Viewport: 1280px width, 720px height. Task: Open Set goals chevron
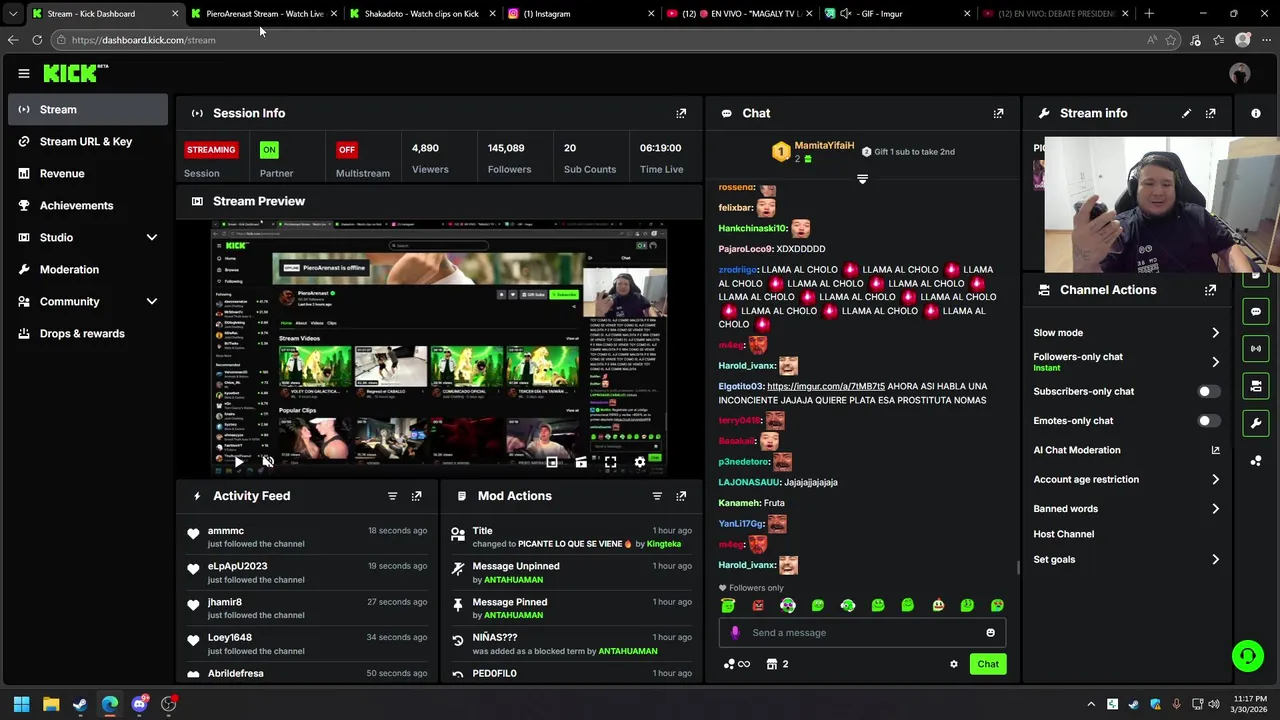tap(1215, 560)
